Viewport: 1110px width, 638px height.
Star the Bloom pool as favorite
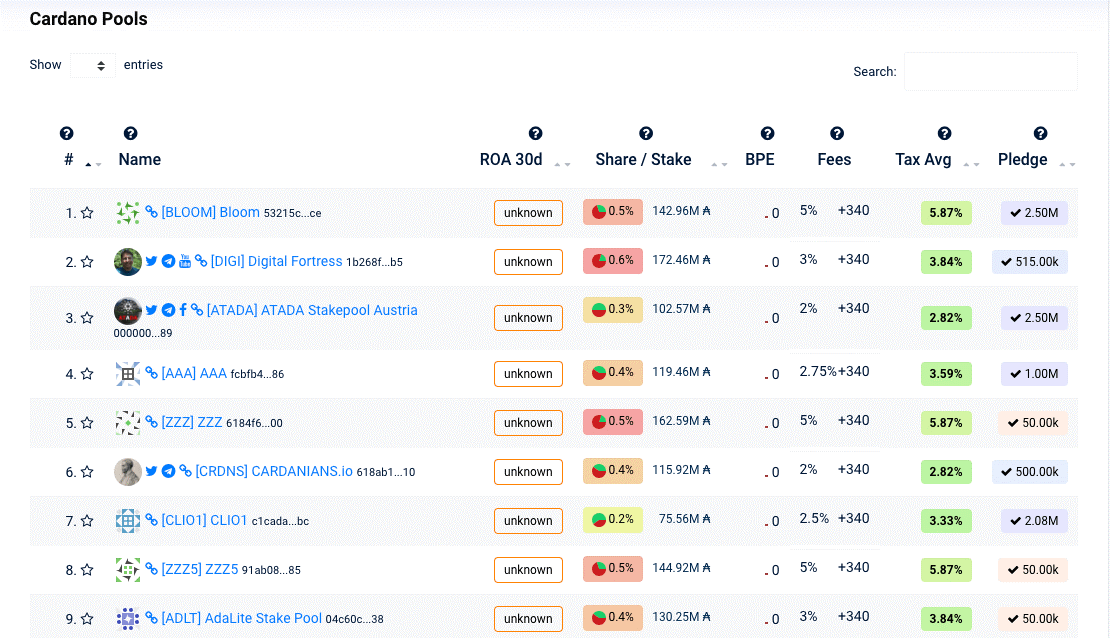[x=87, y=213]
